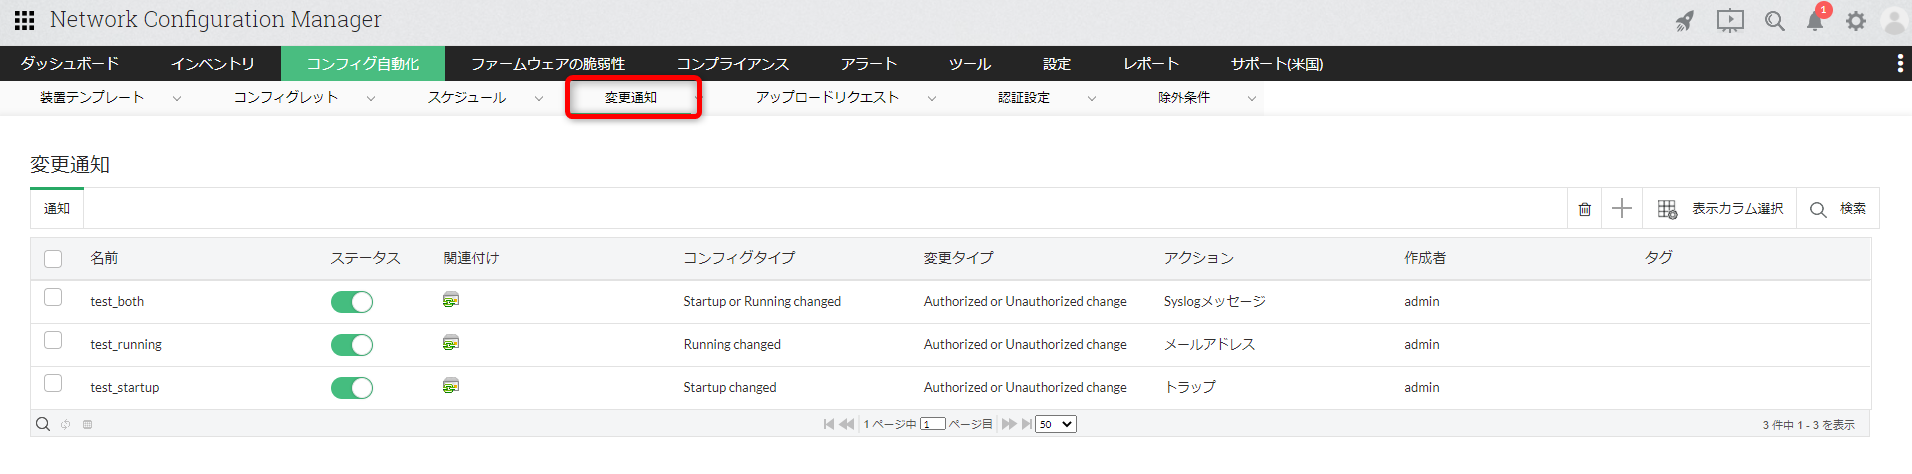Open the apps grid launcher icon
1912x474 pixels.
(x=24, y=20)
